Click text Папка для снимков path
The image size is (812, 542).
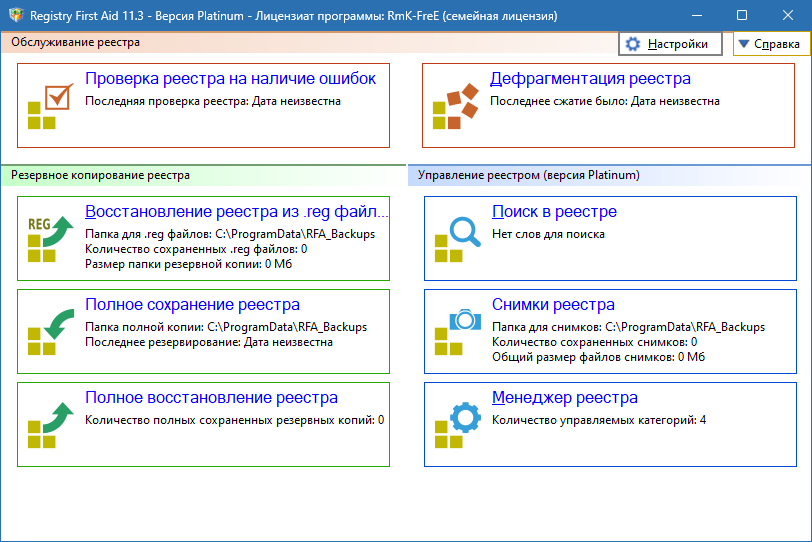coord(628,327)
